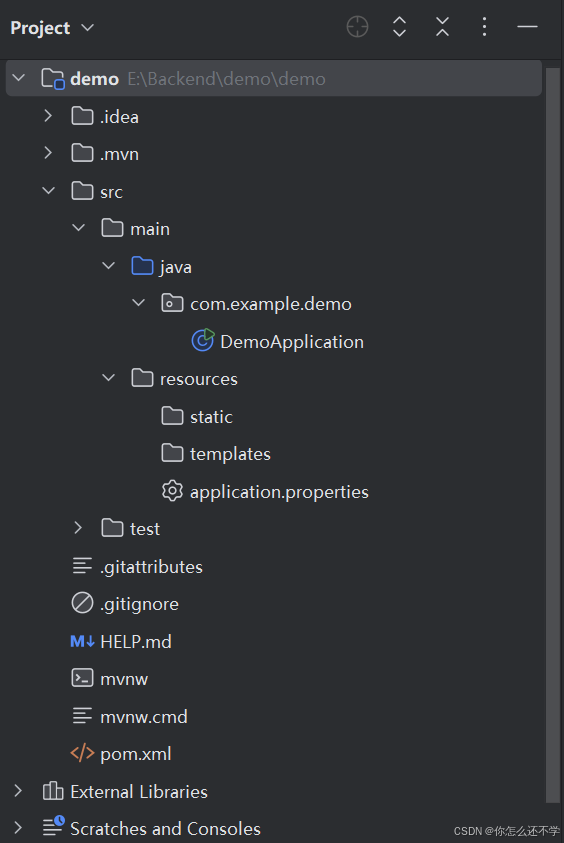Screen dimensions: 564x843
Task: Select the mvnw file name
Action: (x=124, y=680)
